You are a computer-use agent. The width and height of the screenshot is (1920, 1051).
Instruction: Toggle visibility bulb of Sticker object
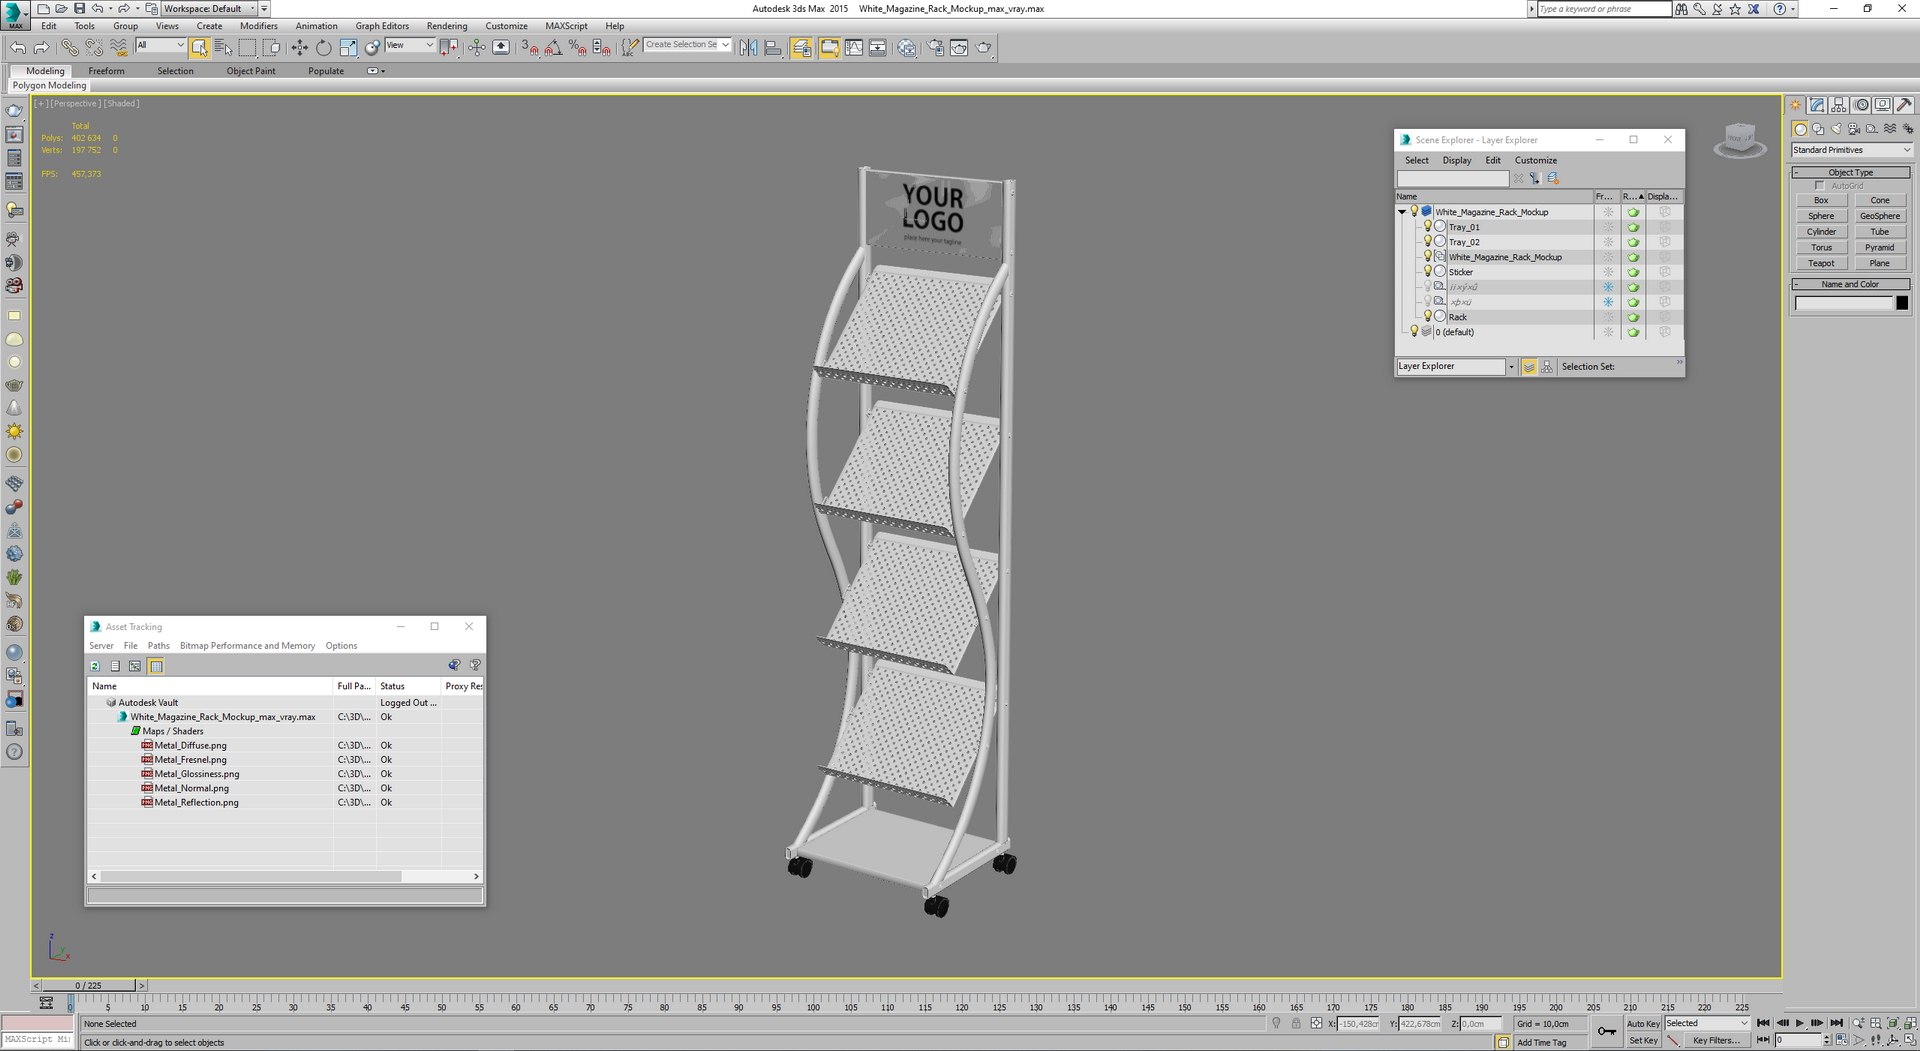[x=1428, y=272]
